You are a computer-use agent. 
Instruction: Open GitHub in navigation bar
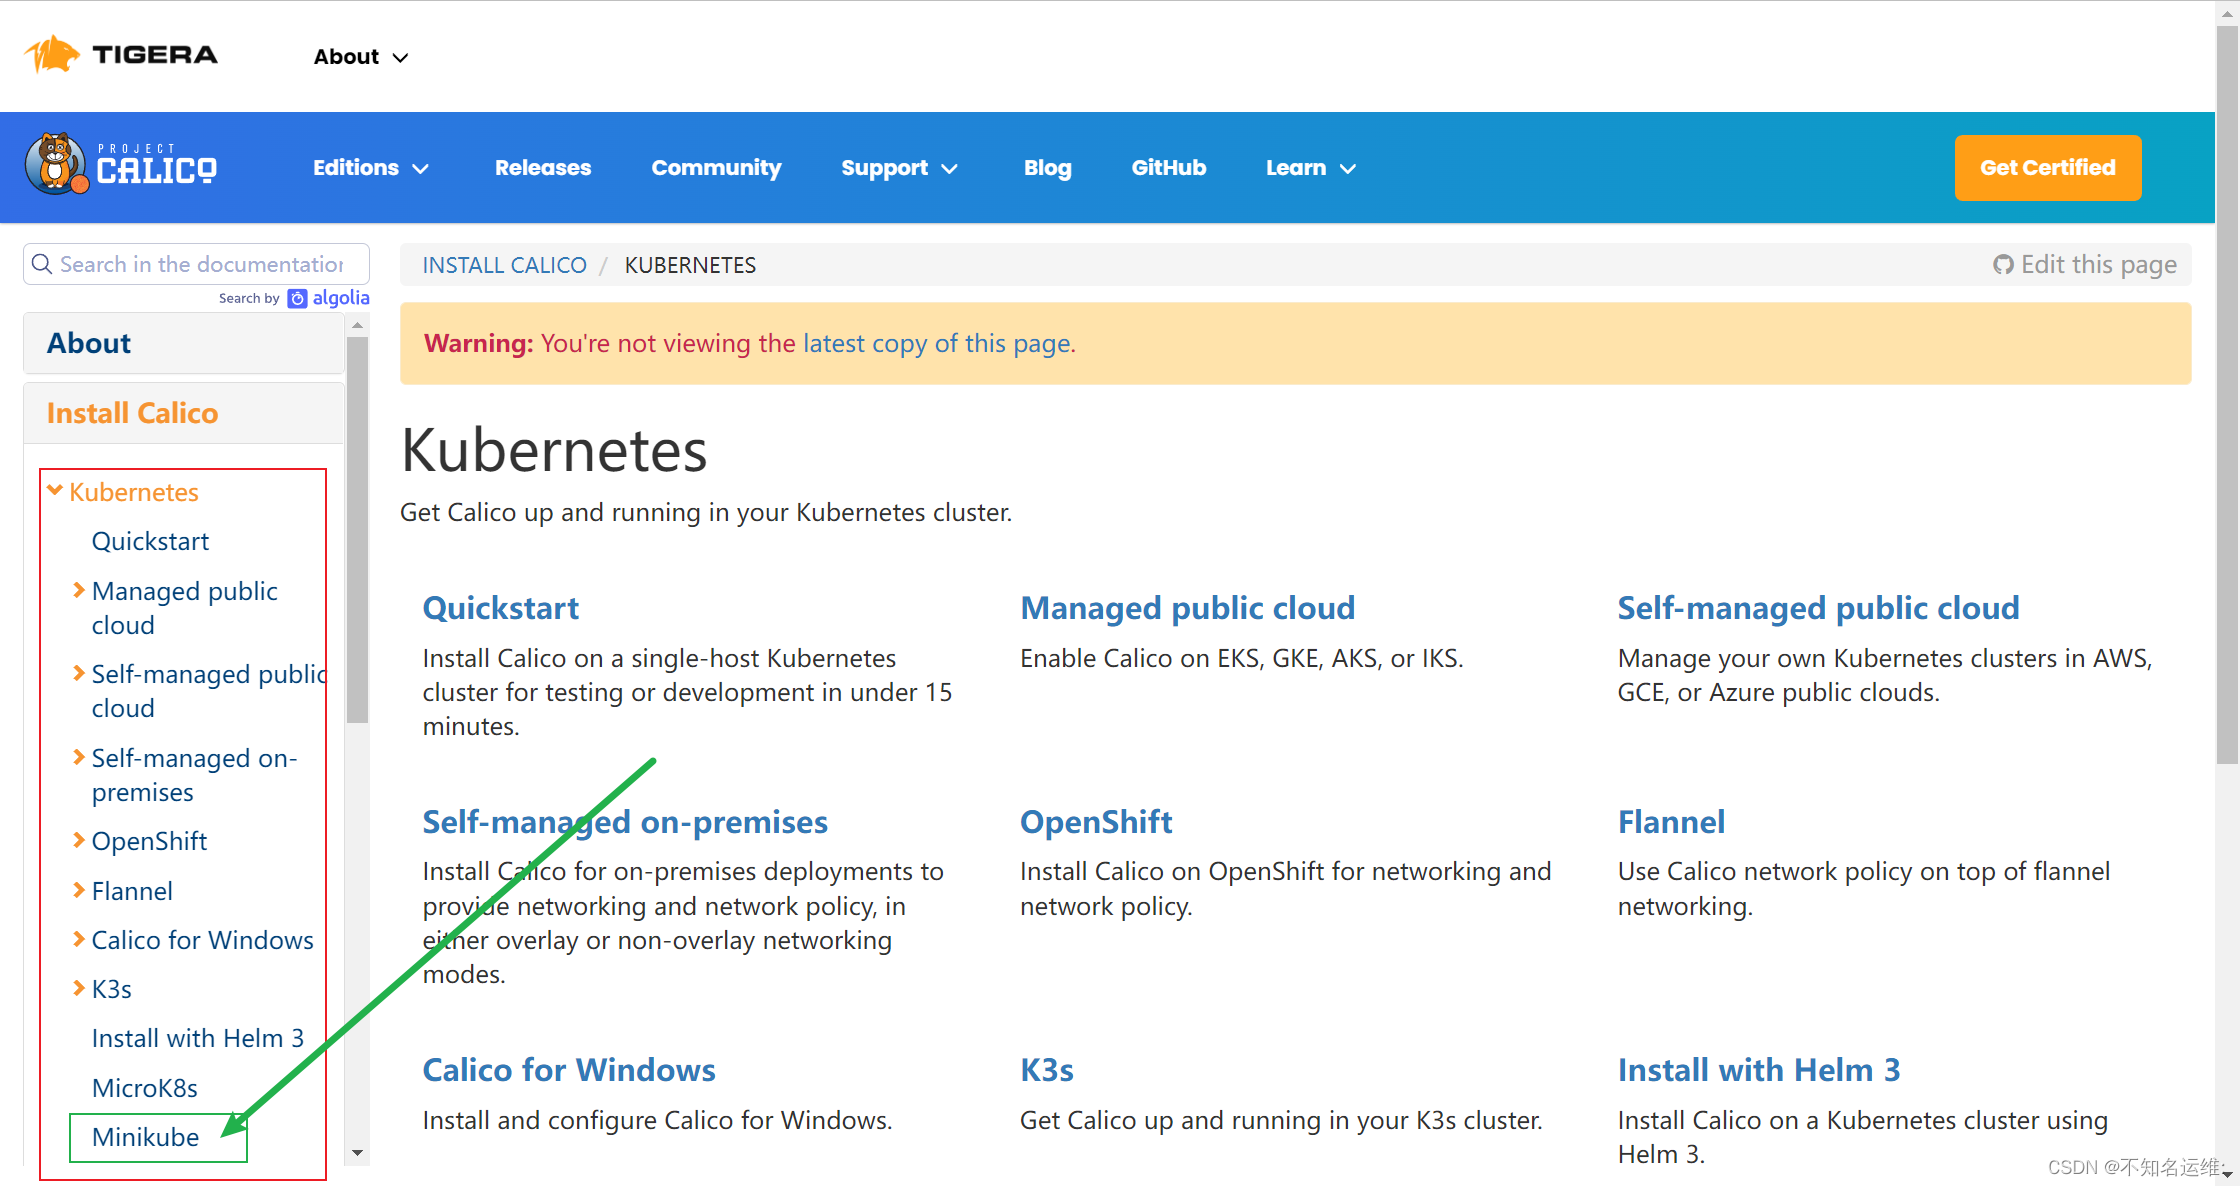tap(1168, 168)
